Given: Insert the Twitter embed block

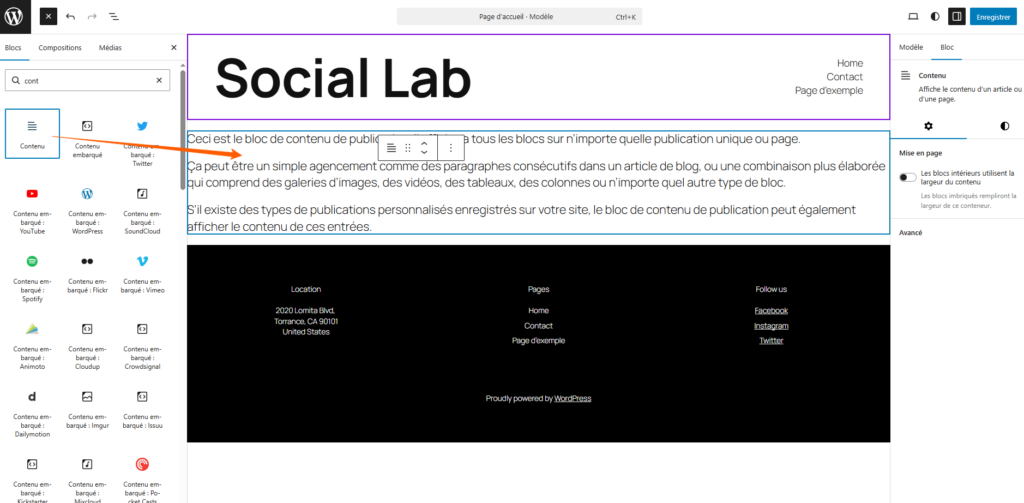Looking at the screenshot, I should coord(142,141).
